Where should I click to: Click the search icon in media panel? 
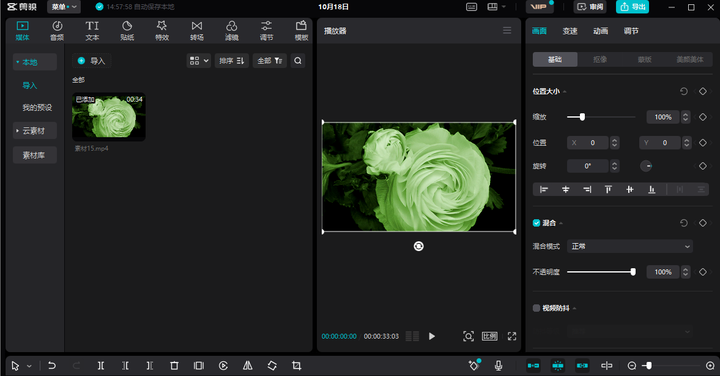pyautogui.click(x=298, y=61)
